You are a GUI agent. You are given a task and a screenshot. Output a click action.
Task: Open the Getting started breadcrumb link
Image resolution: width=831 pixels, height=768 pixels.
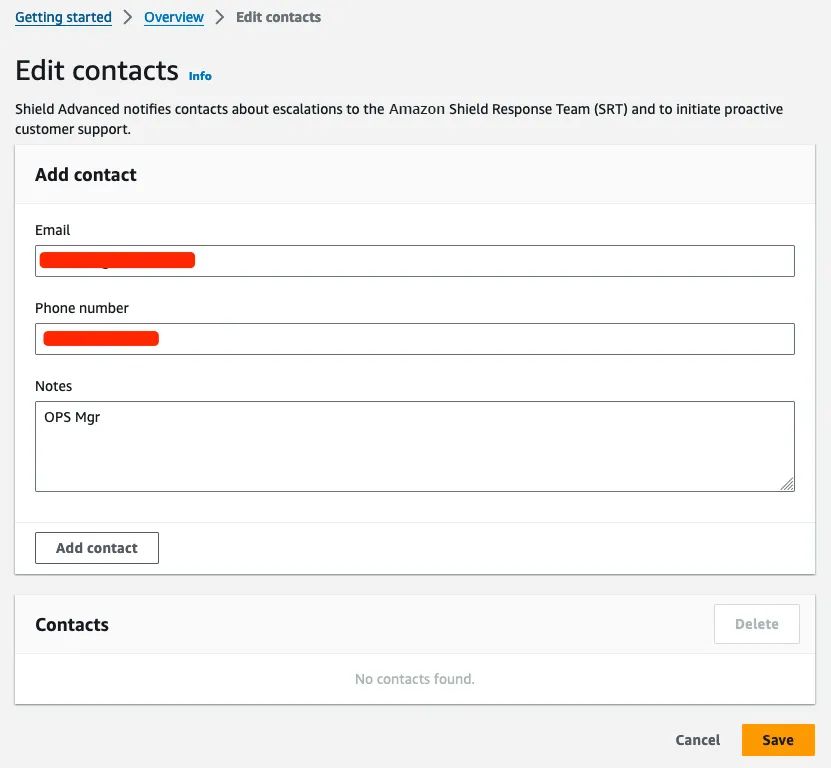click(x=63, y=17)
